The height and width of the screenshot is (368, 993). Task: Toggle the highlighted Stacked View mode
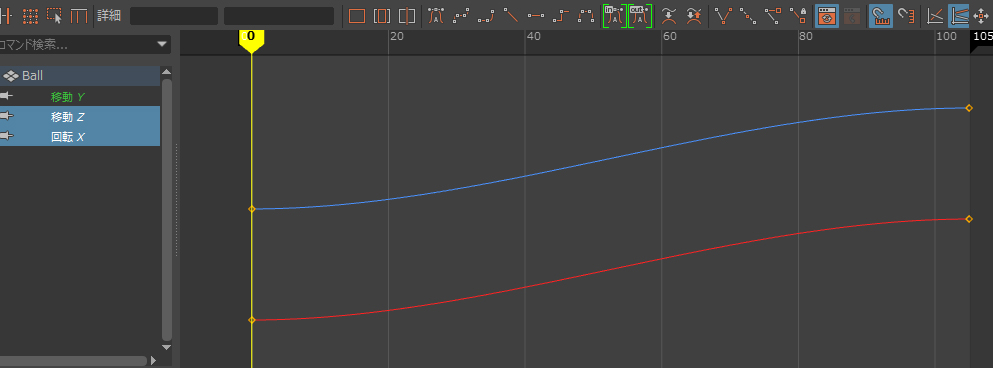(x=959, y=16)
